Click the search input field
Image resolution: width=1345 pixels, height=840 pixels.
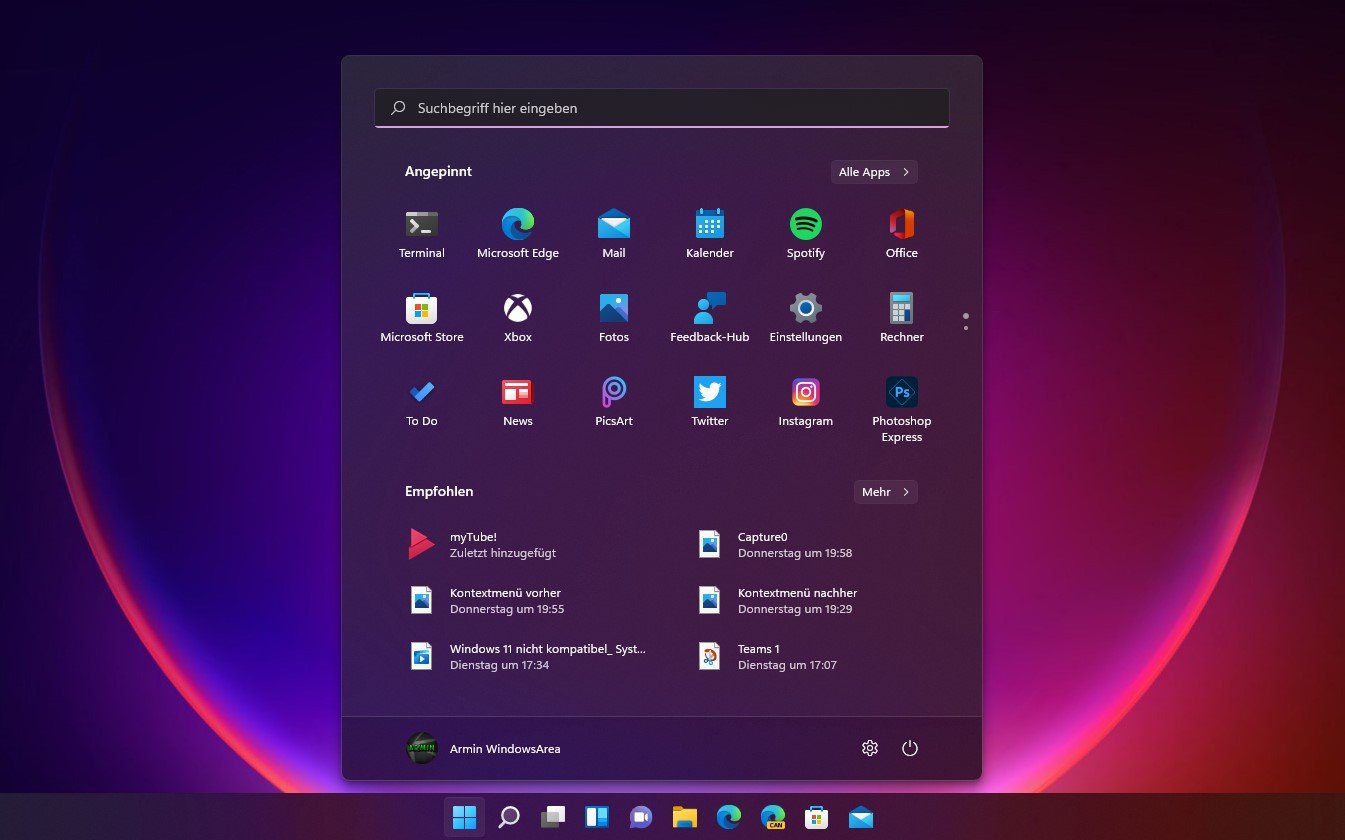click(661, 107)
